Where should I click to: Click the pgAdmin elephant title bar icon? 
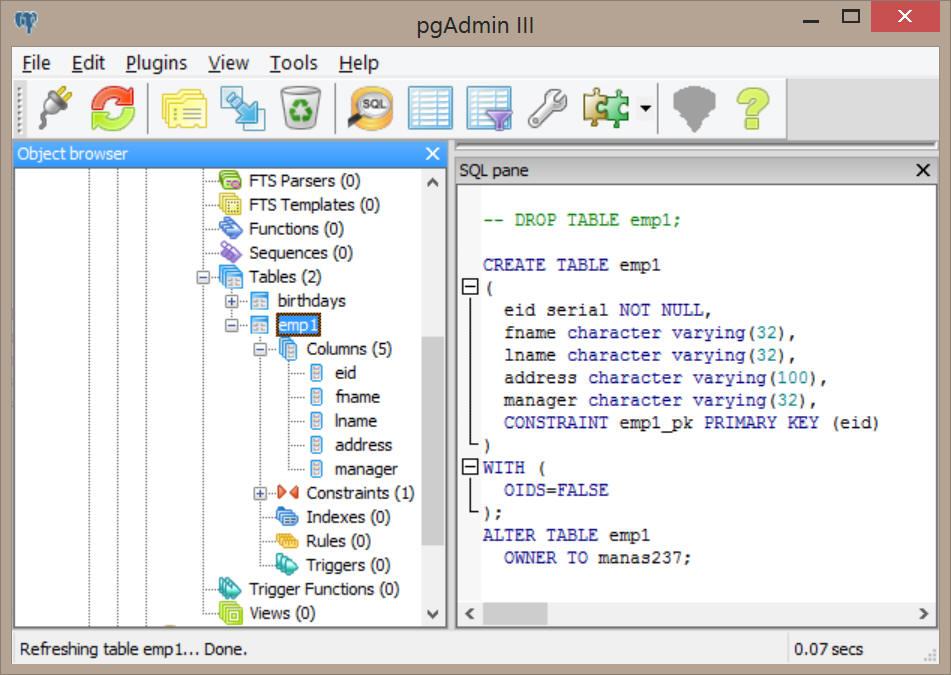coord(26,22)
